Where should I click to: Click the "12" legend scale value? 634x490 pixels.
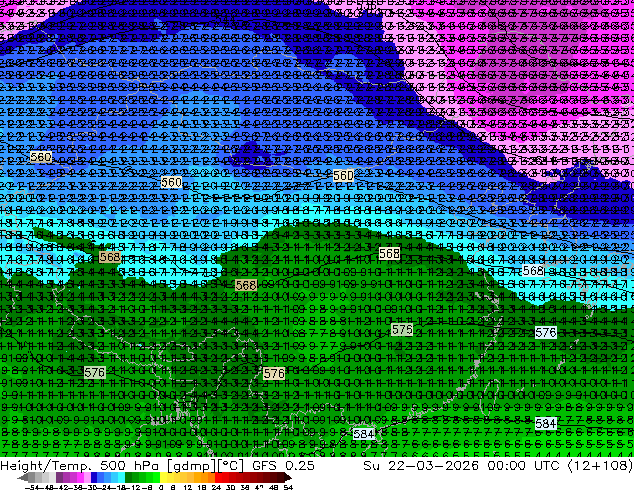[187, 488]
